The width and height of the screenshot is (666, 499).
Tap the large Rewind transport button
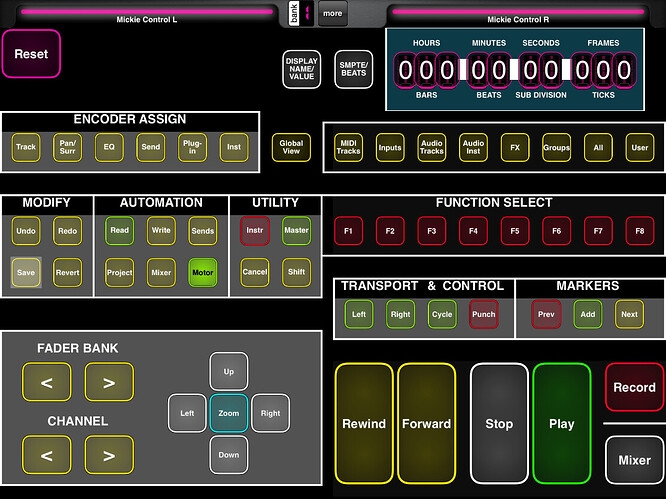(364, 423)
